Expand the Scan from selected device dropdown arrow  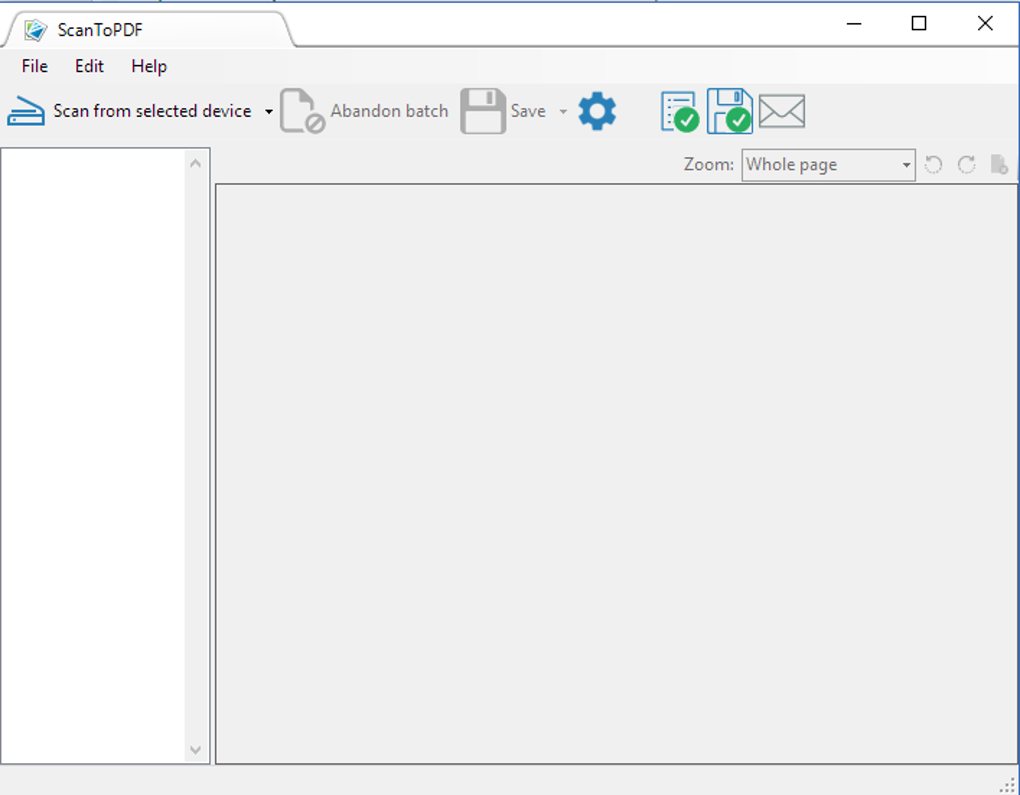(269, 112)
